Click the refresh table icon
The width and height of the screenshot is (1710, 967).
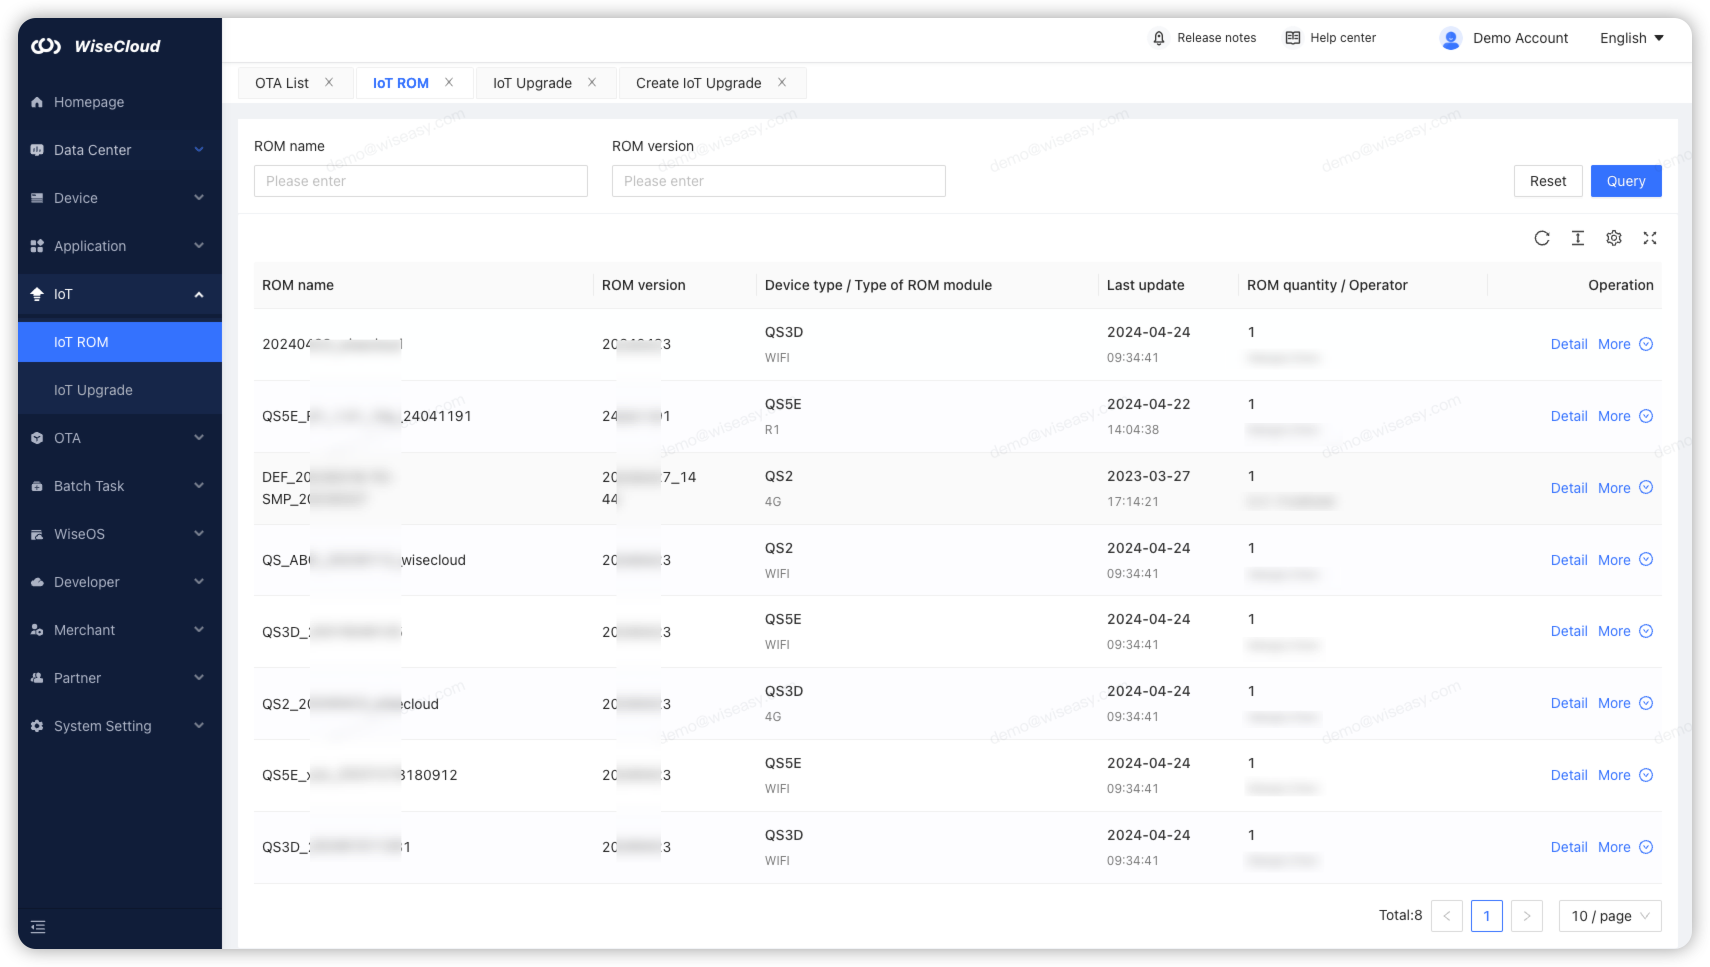[x=1542, y=238]
